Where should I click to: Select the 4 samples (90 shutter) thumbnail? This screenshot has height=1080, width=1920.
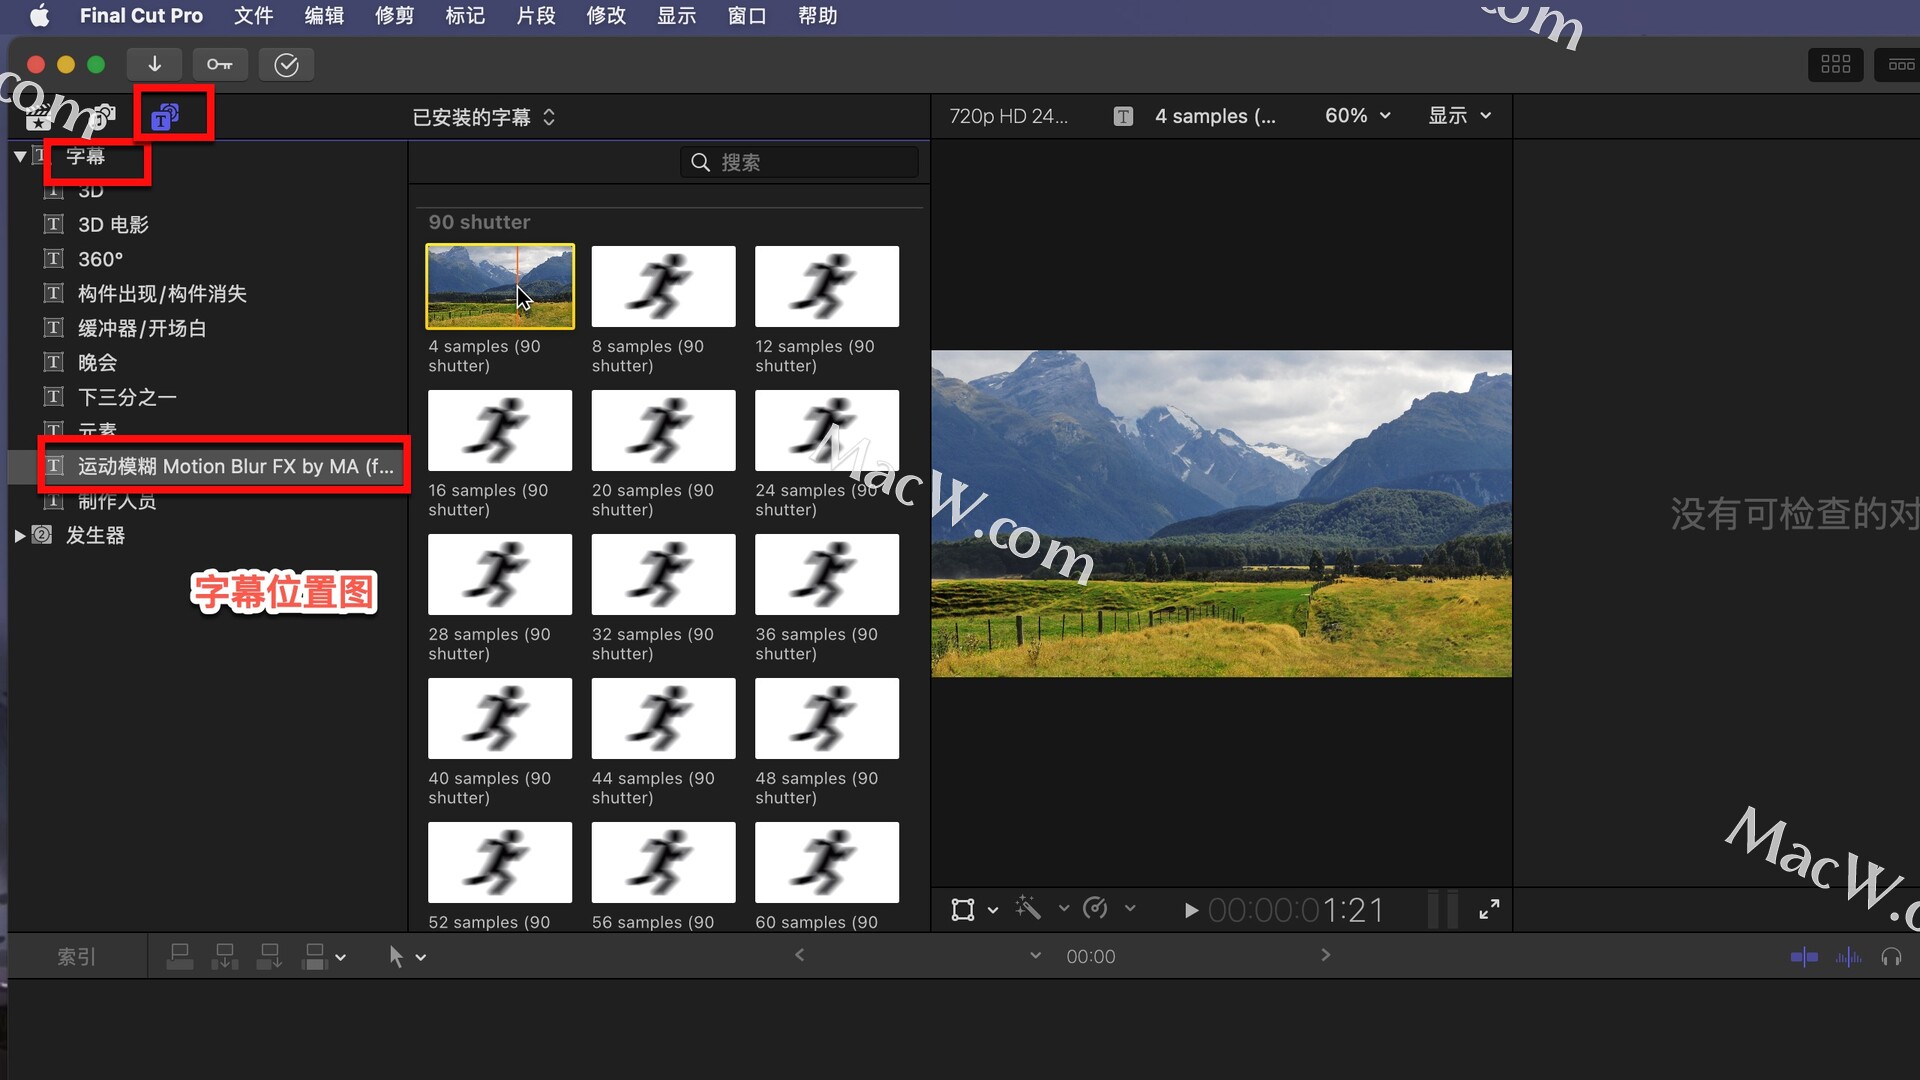pyautogui.click(x=500, y=286)
